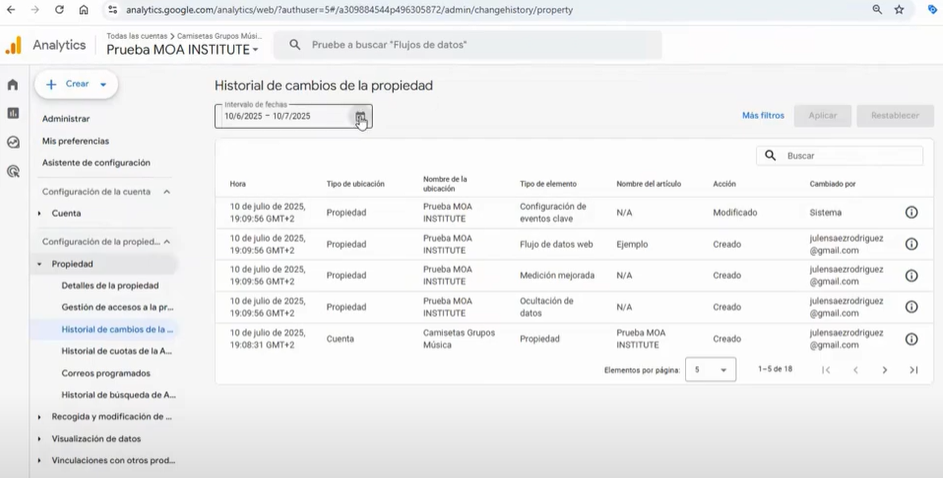Click Camisetas Grupos Música location cell
The image size is (943, 478).
click(x=459, y=339)
